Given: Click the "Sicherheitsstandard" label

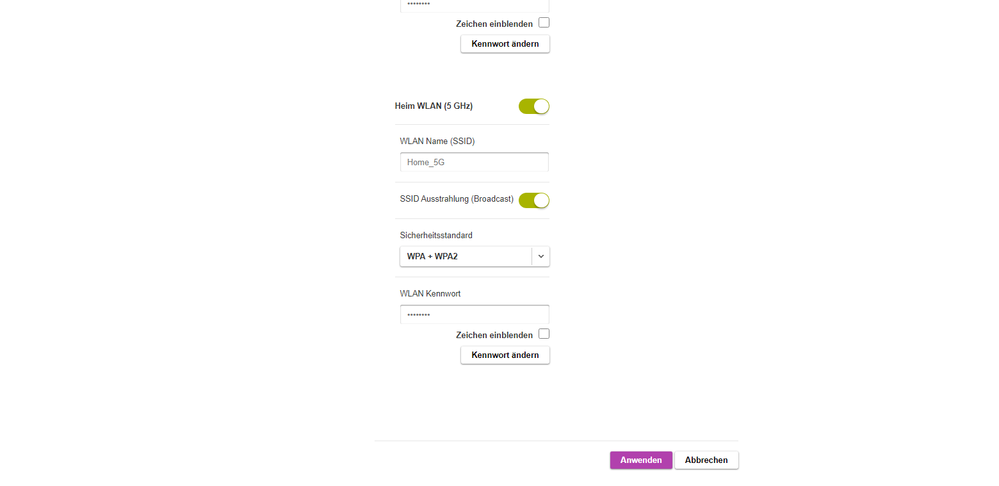Looking at the screenshot, I should pos(436,235).
